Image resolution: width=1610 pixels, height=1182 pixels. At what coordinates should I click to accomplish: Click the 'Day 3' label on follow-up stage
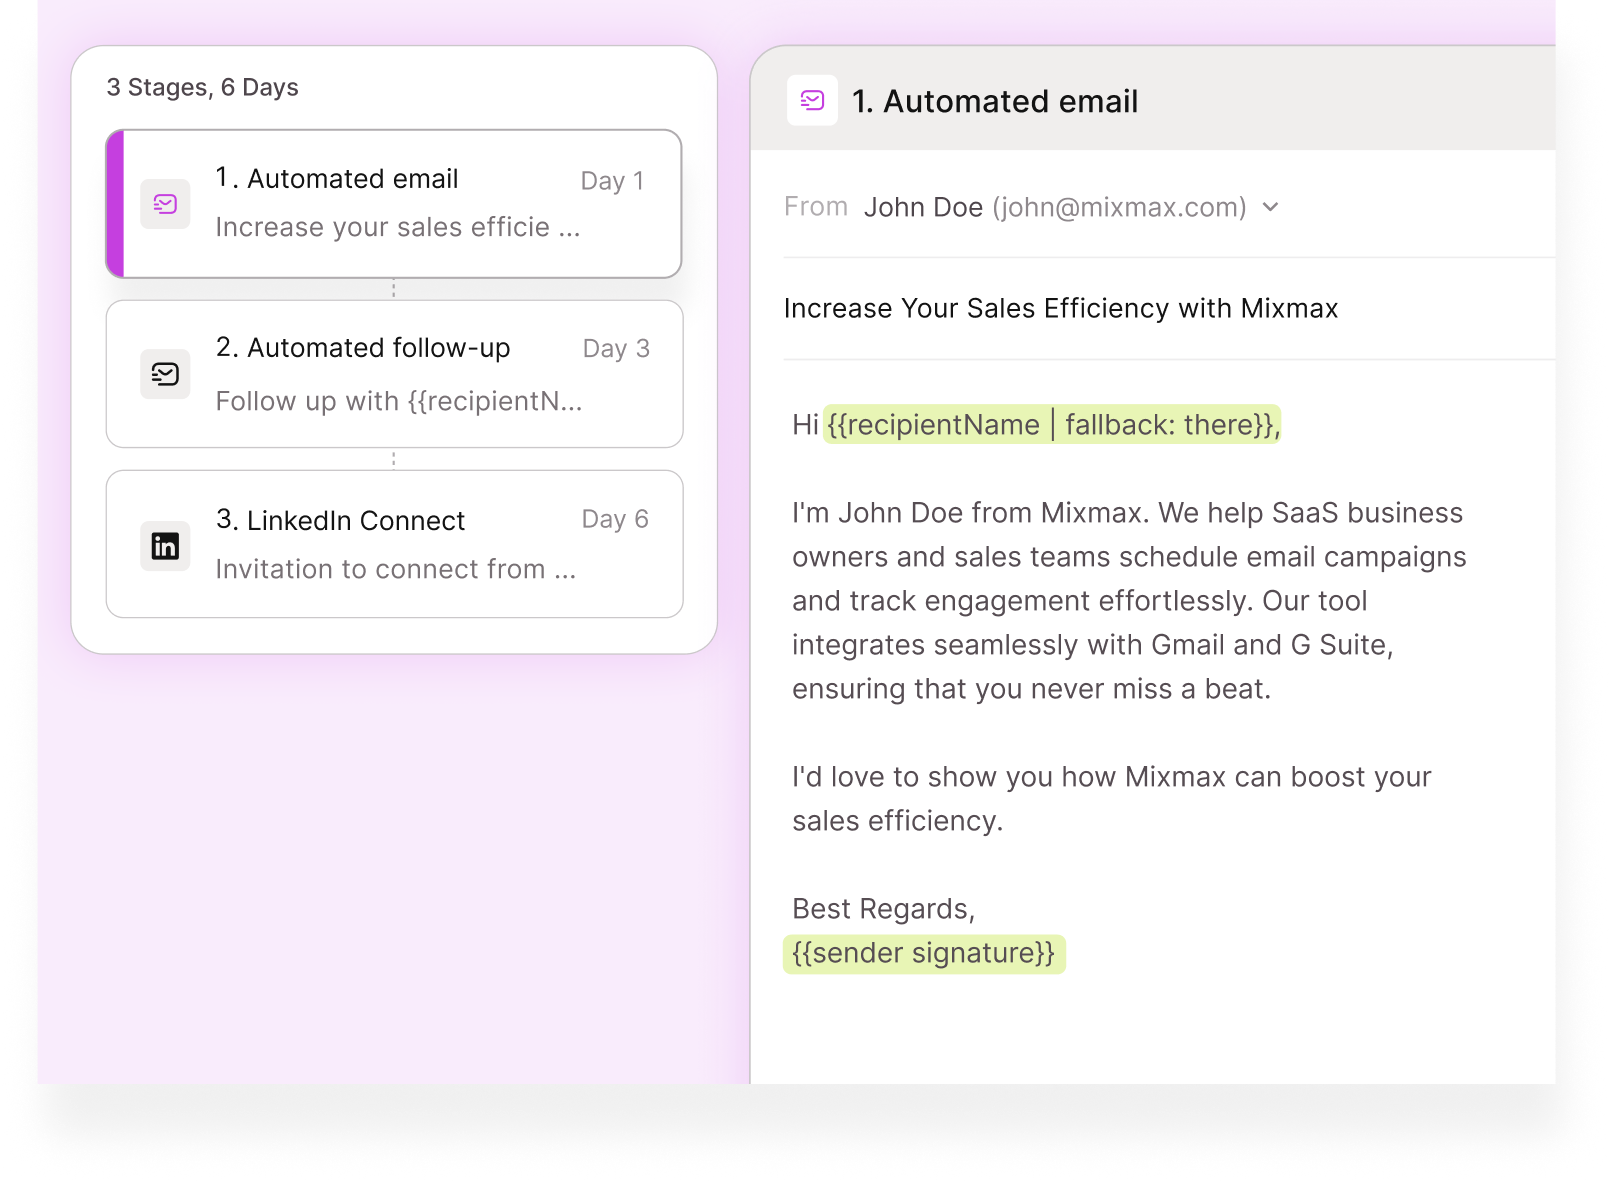pos(616,349)
